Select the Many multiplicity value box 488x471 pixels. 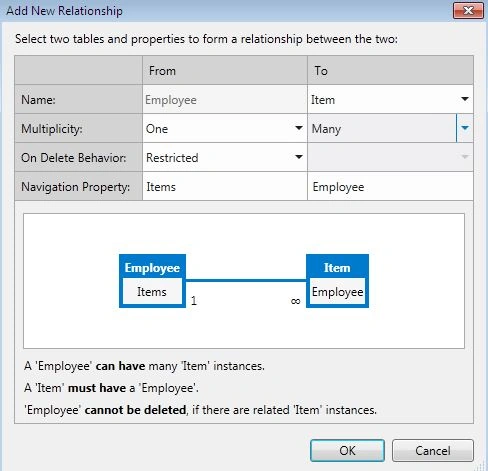click(x=382, y=128)
